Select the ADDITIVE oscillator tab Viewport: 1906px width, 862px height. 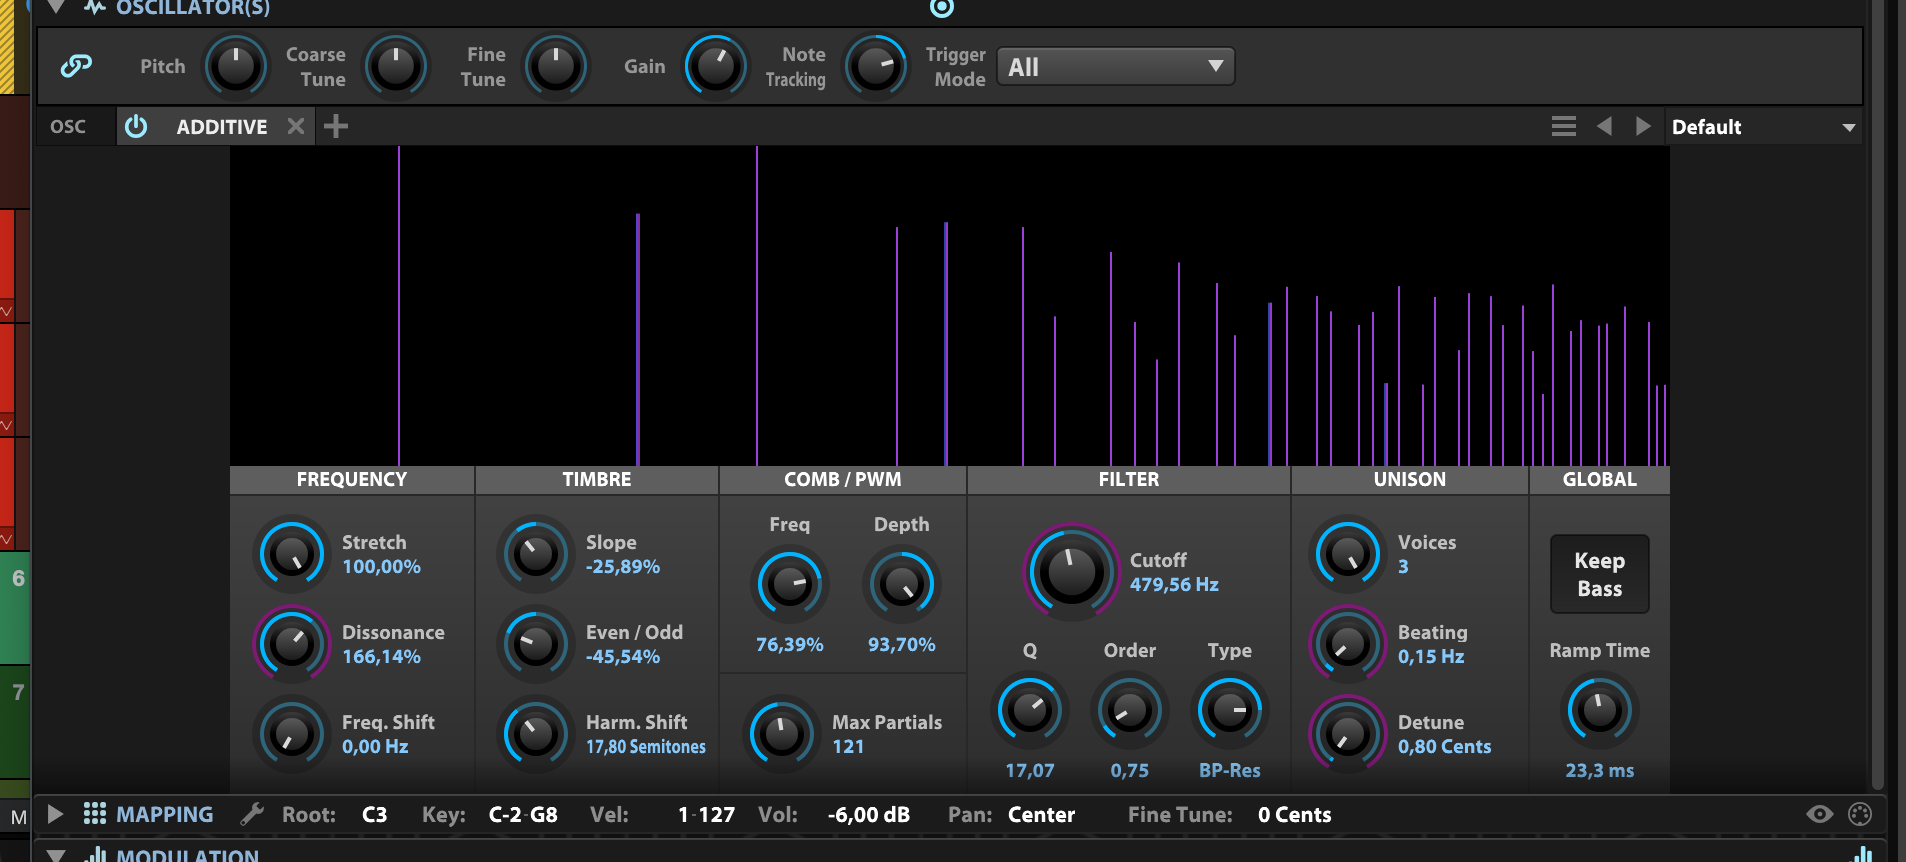(221, 127)
